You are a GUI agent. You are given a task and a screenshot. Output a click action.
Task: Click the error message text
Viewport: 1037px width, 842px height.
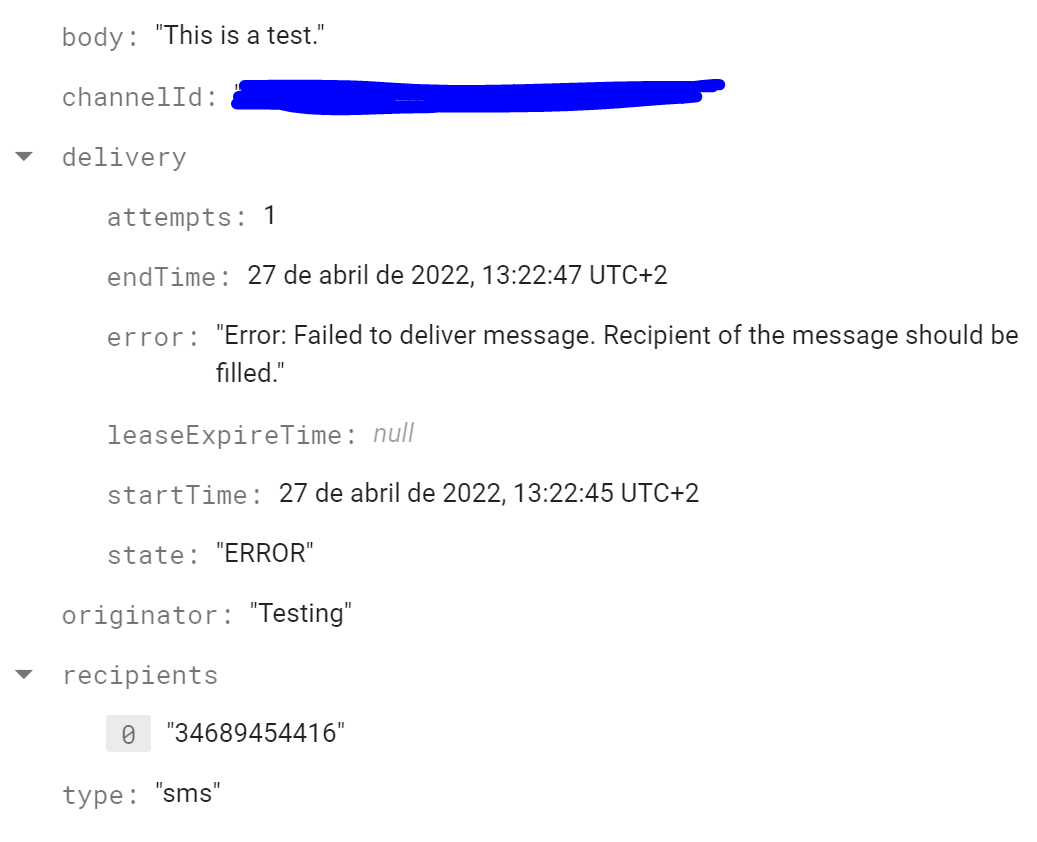pyautogui.click(x=616, y=354)
